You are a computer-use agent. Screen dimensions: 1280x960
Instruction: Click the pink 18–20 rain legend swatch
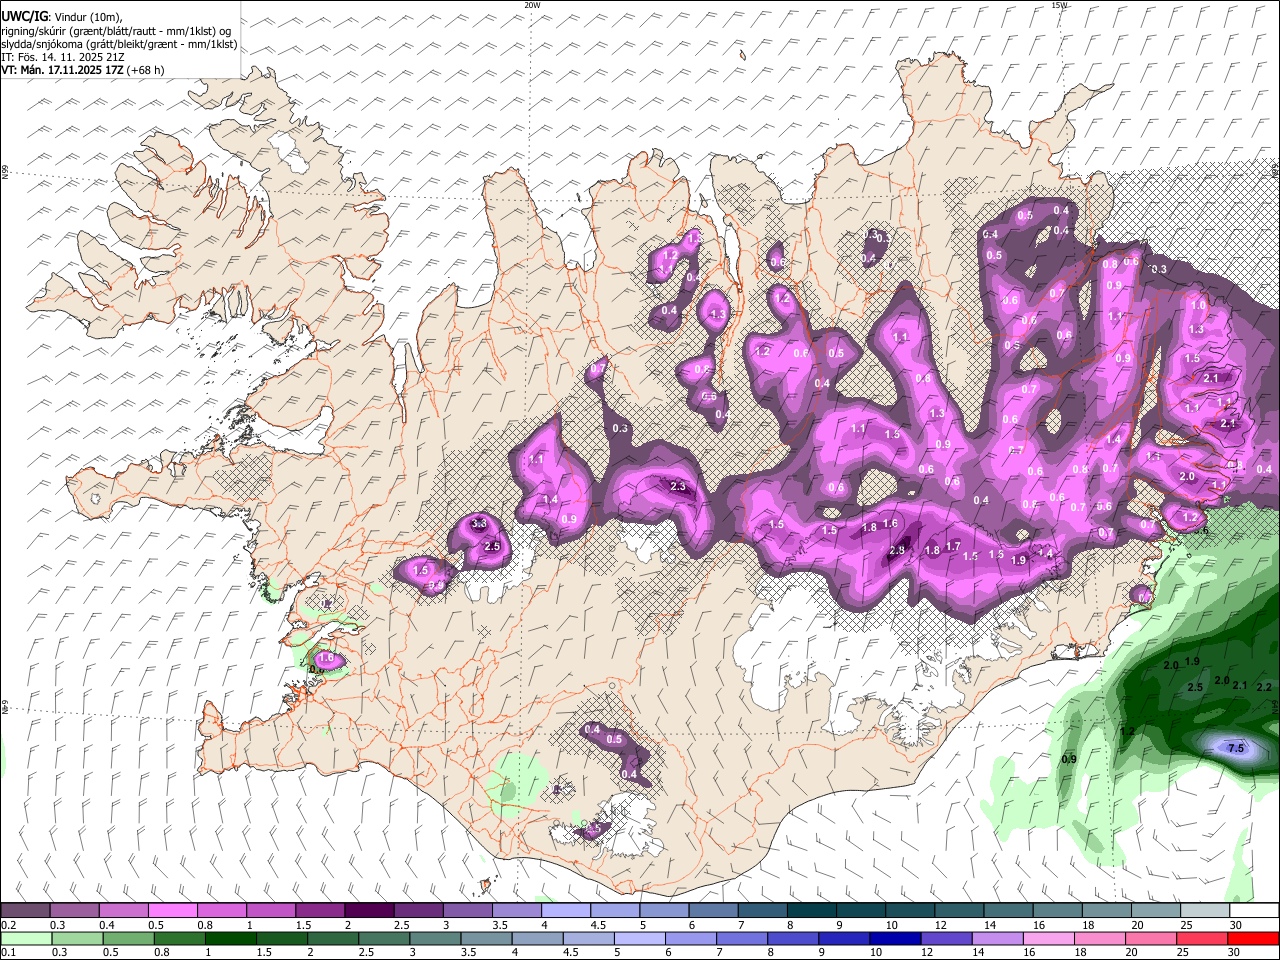pos(1099,938)
